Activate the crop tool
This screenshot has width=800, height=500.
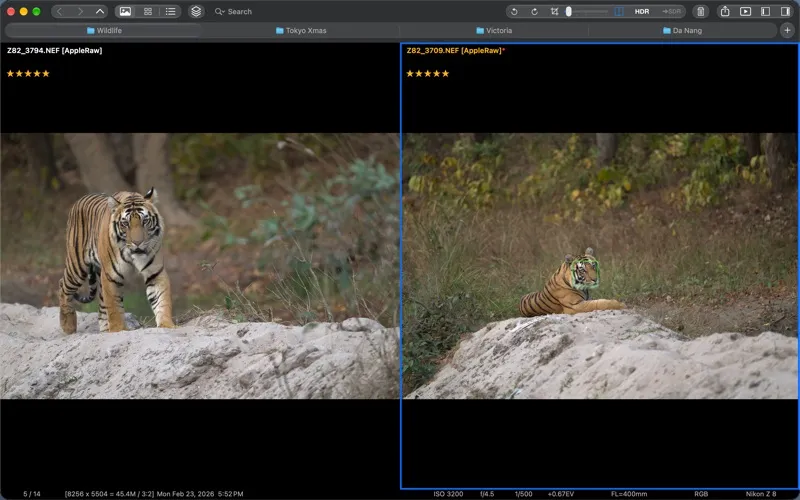coord(554,11)
